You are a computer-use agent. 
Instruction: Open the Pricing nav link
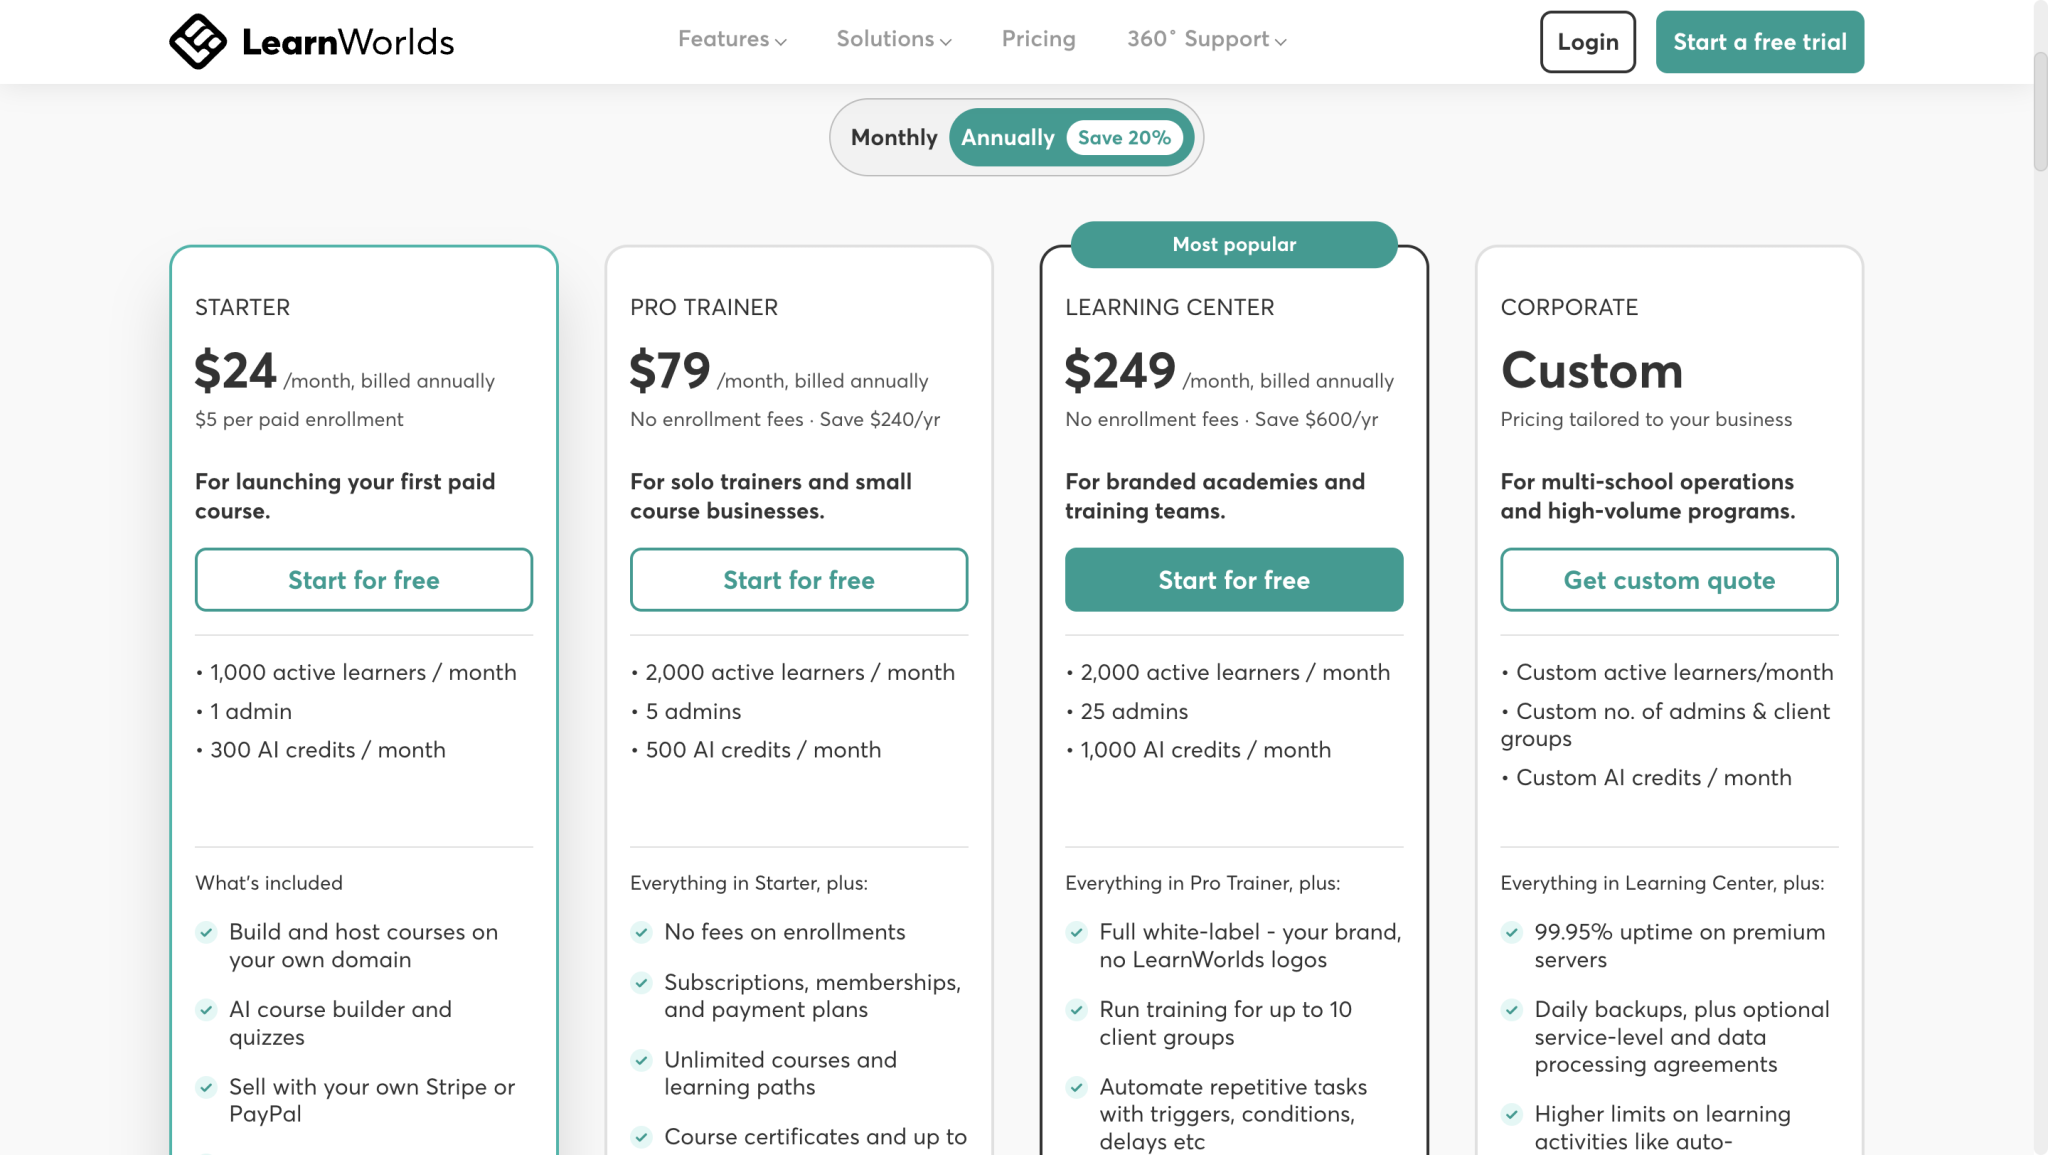[x=1038, y=39]
